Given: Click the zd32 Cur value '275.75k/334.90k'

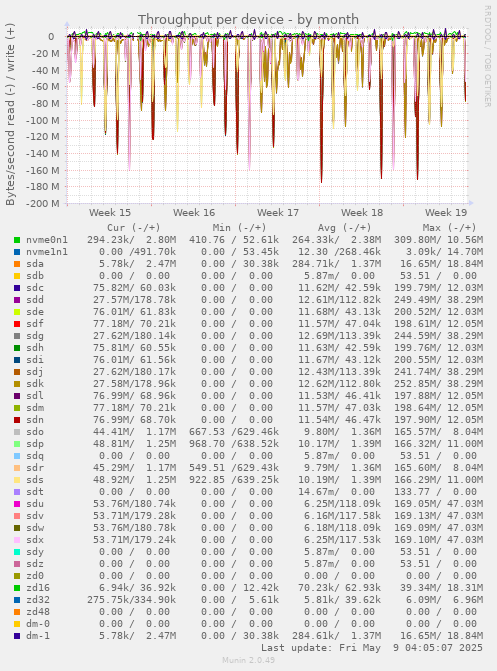Looking at the screenshot, I should [x=131, y=600].
